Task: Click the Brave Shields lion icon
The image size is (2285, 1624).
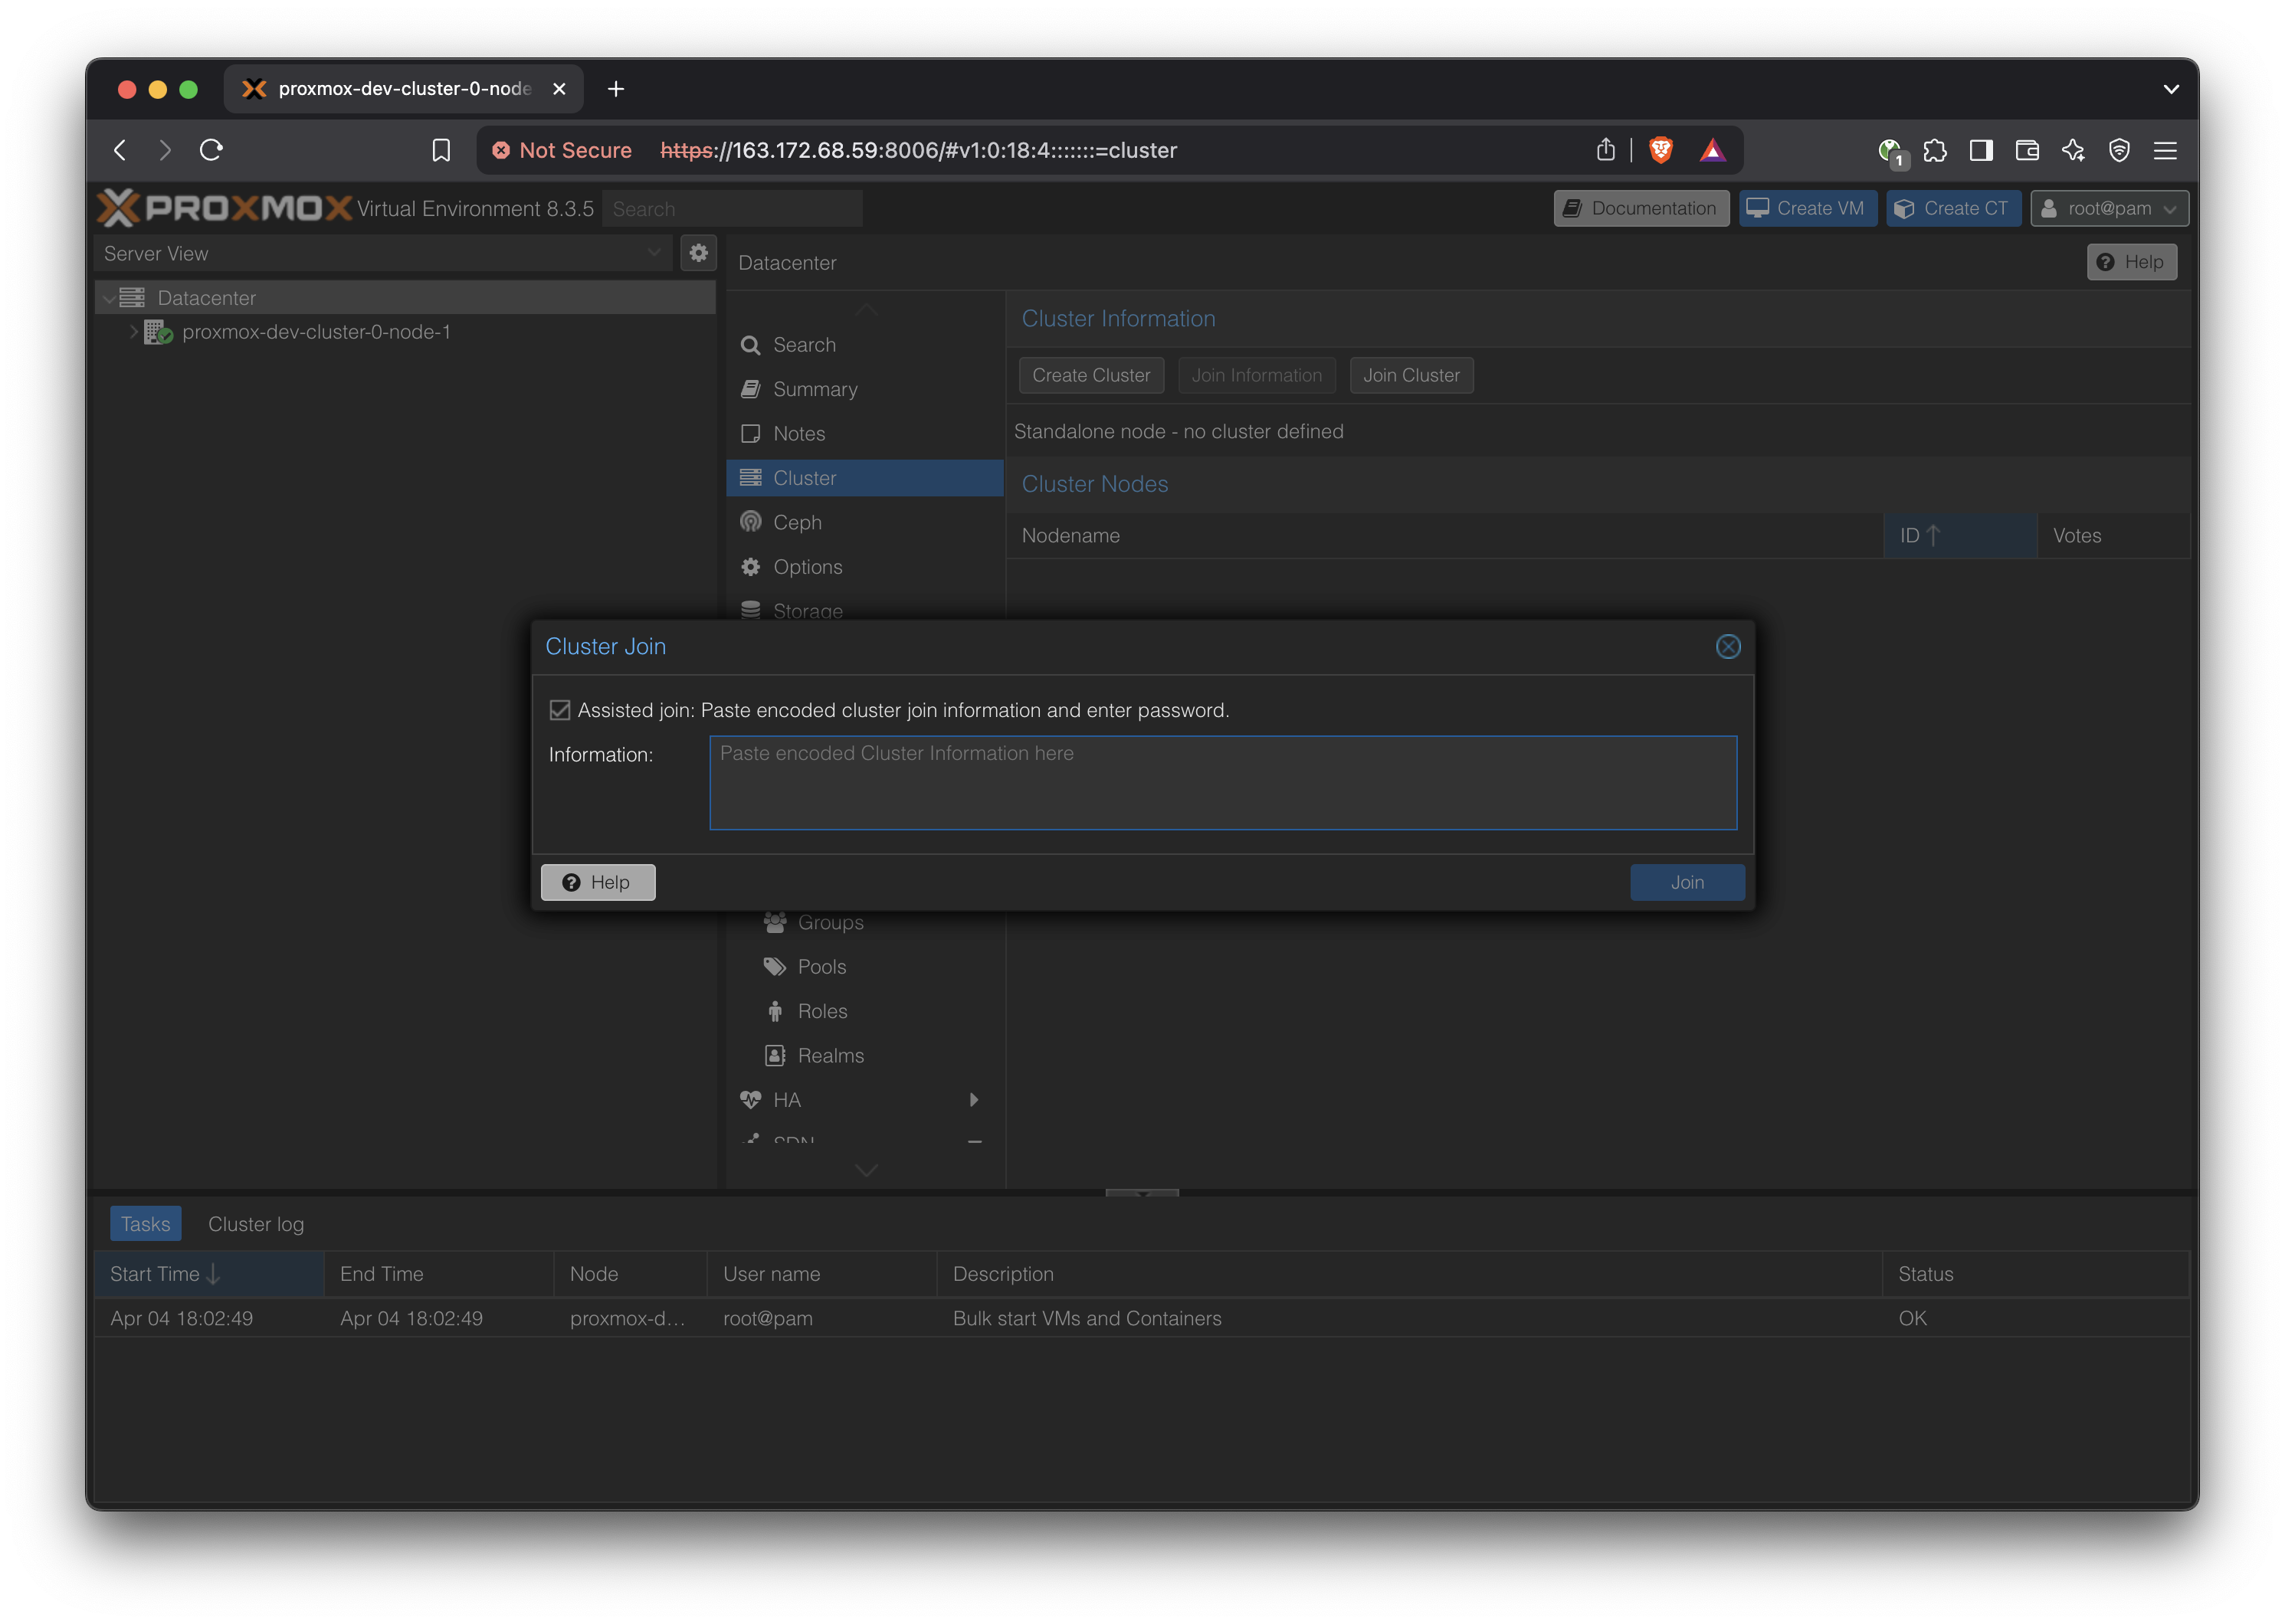Action: [x=1660, y=150]
